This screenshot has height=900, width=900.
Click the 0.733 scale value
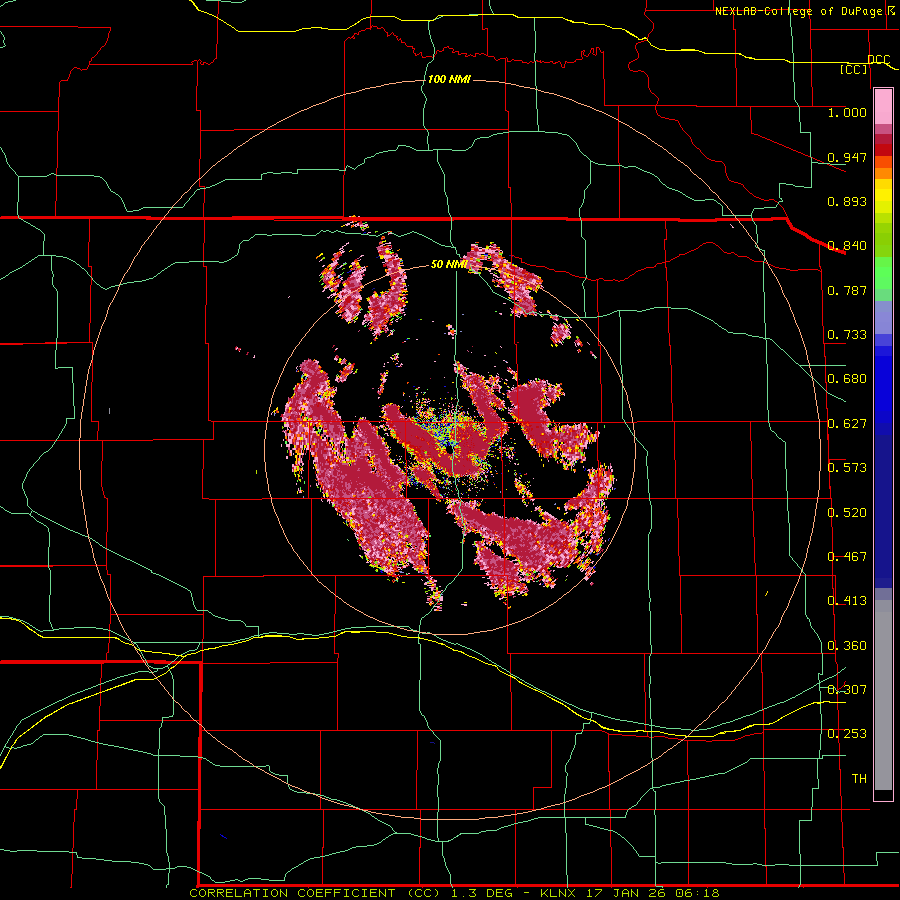pos(847,334)
